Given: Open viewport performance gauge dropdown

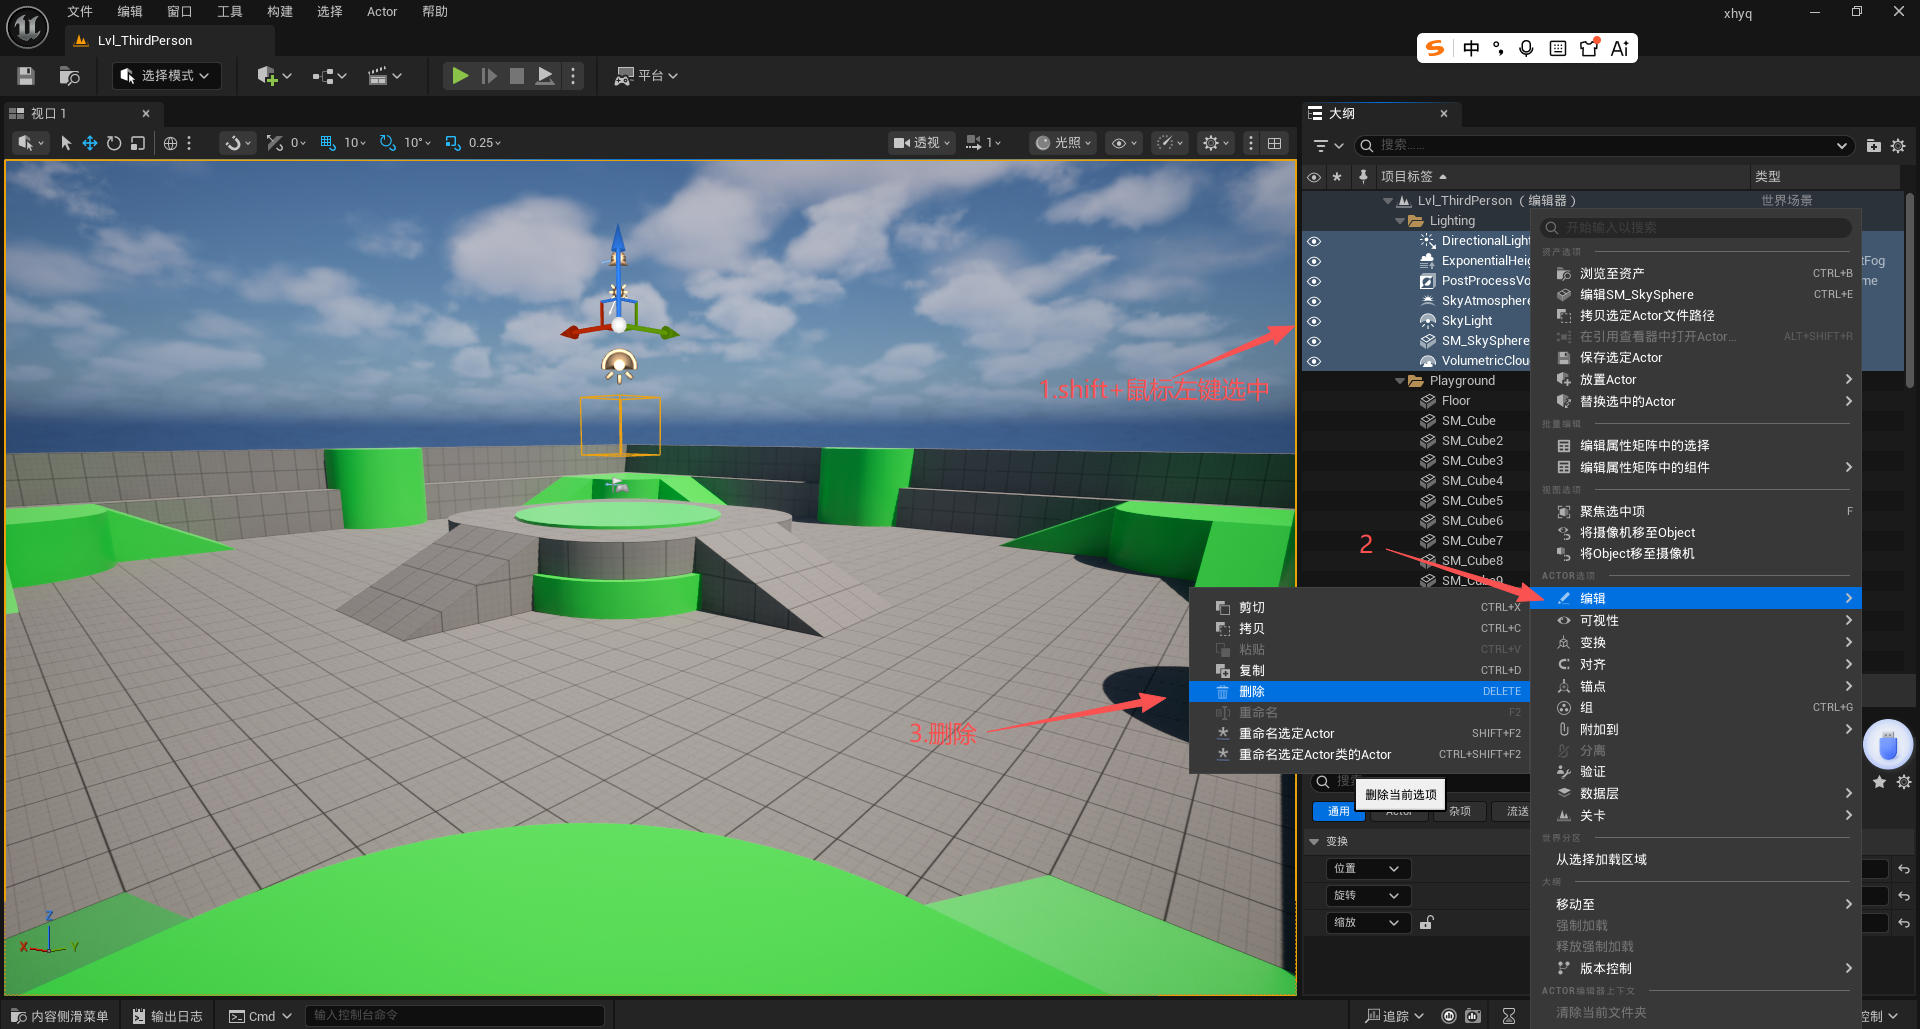Looking at the screenshot, I should coord(1169,143).
